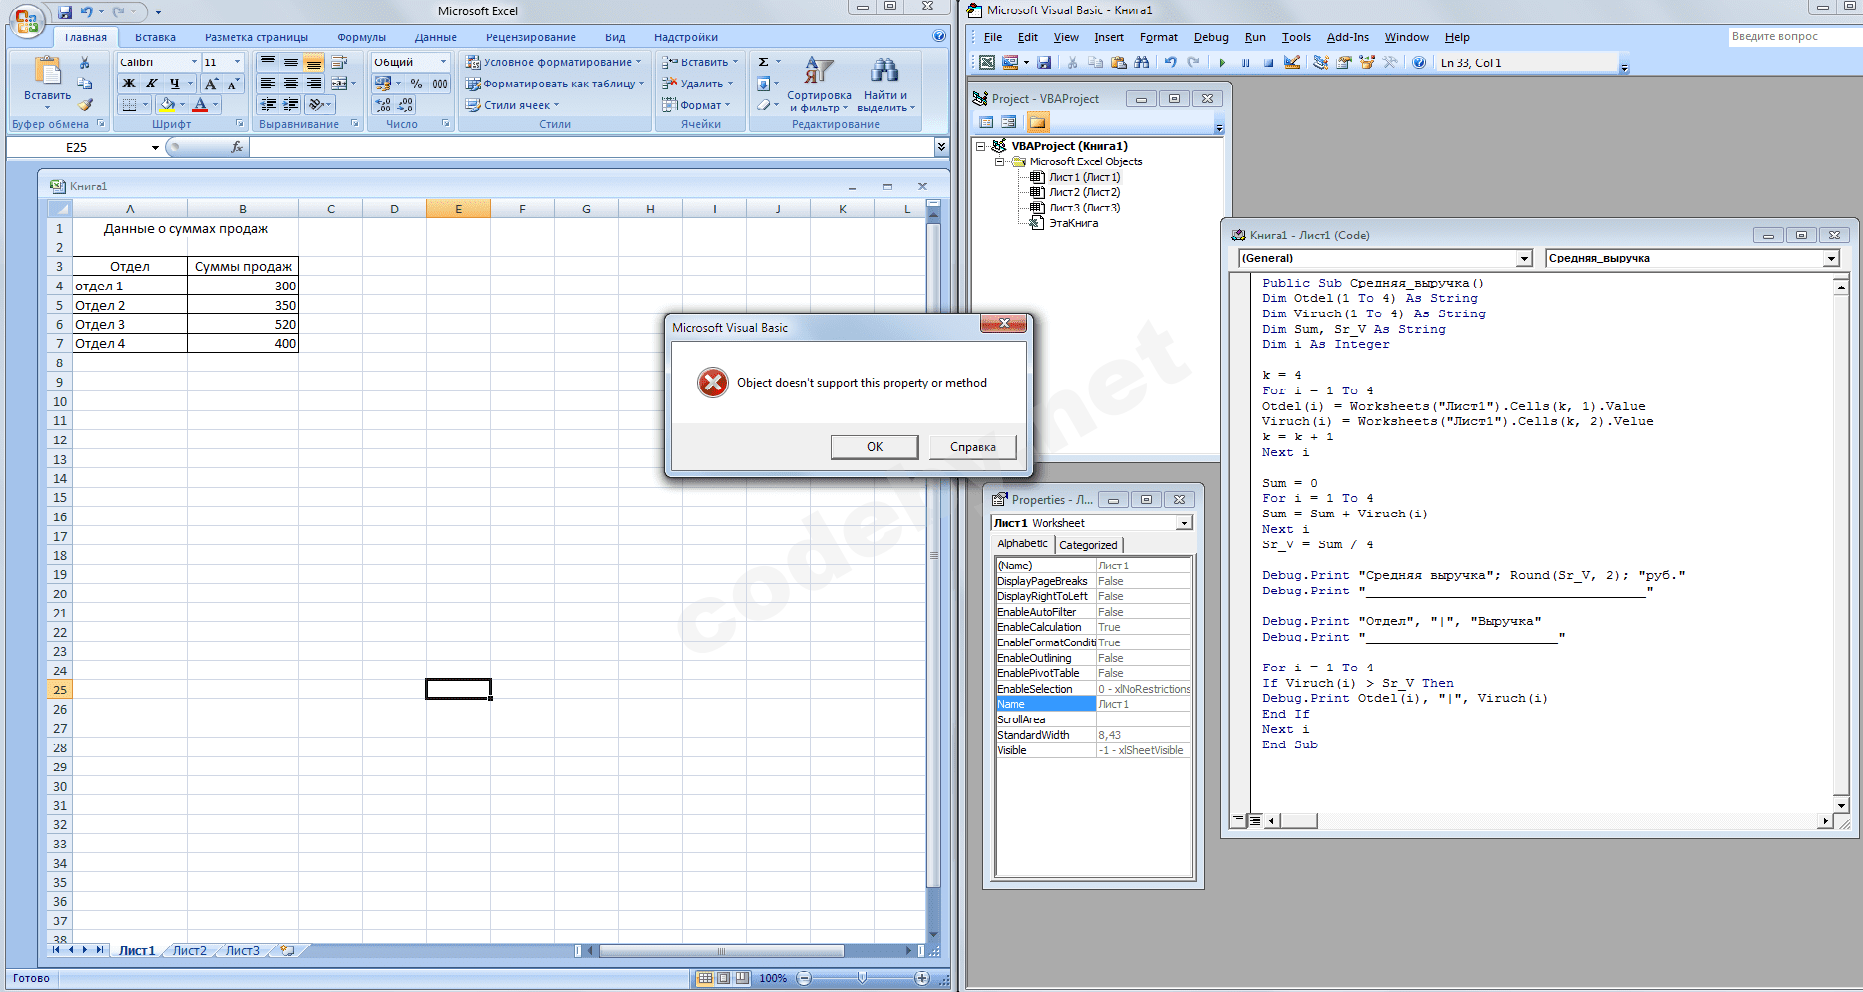
Task: Run the macro with the green play icon
Action: pyautogui.click(x=1222, y=63)
